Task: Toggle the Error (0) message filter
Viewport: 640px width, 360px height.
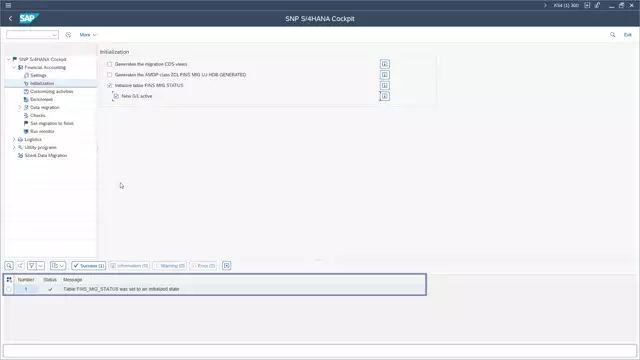Action: click(203, 266)
